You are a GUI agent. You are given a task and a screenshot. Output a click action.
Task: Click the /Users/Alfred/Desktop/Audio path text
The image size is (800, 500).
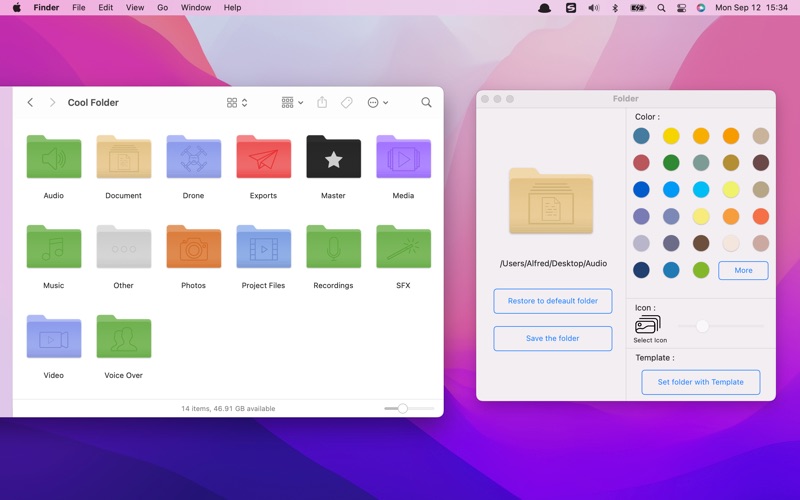point(553,263)
